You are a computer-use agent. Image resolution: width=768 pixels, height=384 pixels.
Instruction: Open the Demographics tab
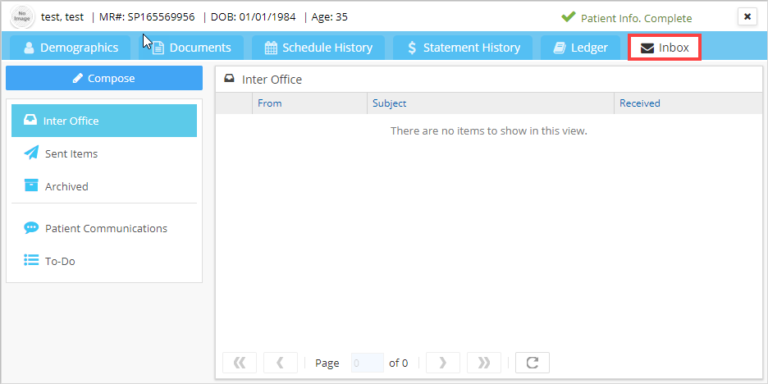click(70, 48)
